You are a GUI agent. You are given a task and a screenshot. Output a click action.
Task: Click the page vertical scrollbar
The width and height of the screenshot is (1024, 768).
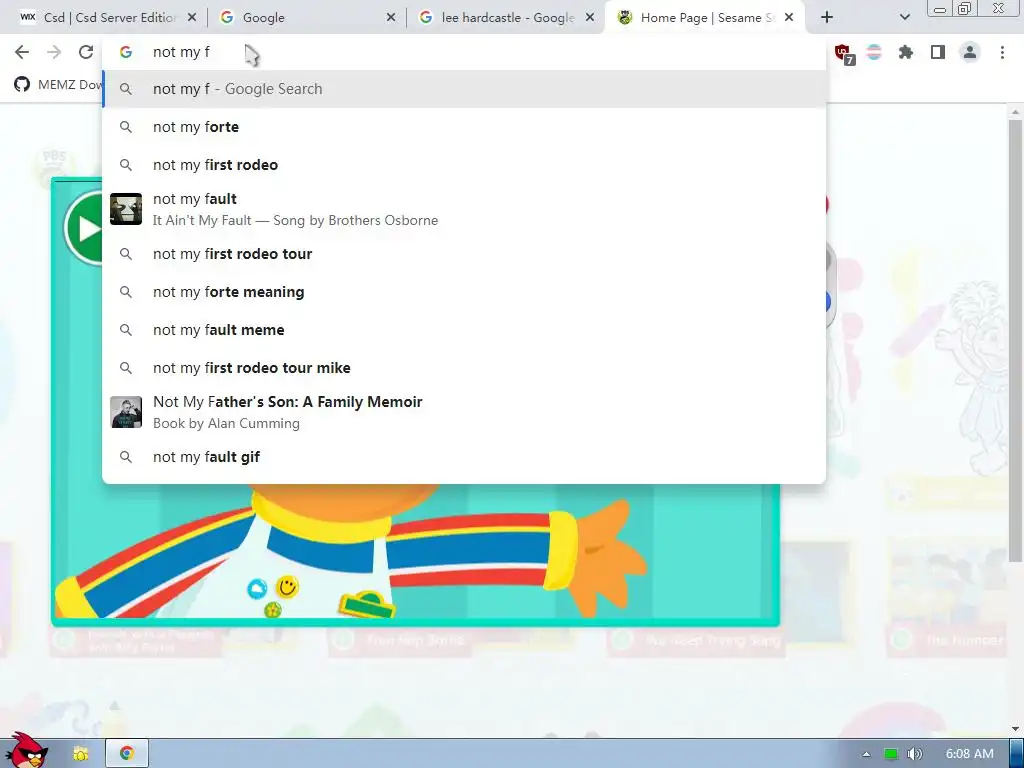coord(1015,340)
